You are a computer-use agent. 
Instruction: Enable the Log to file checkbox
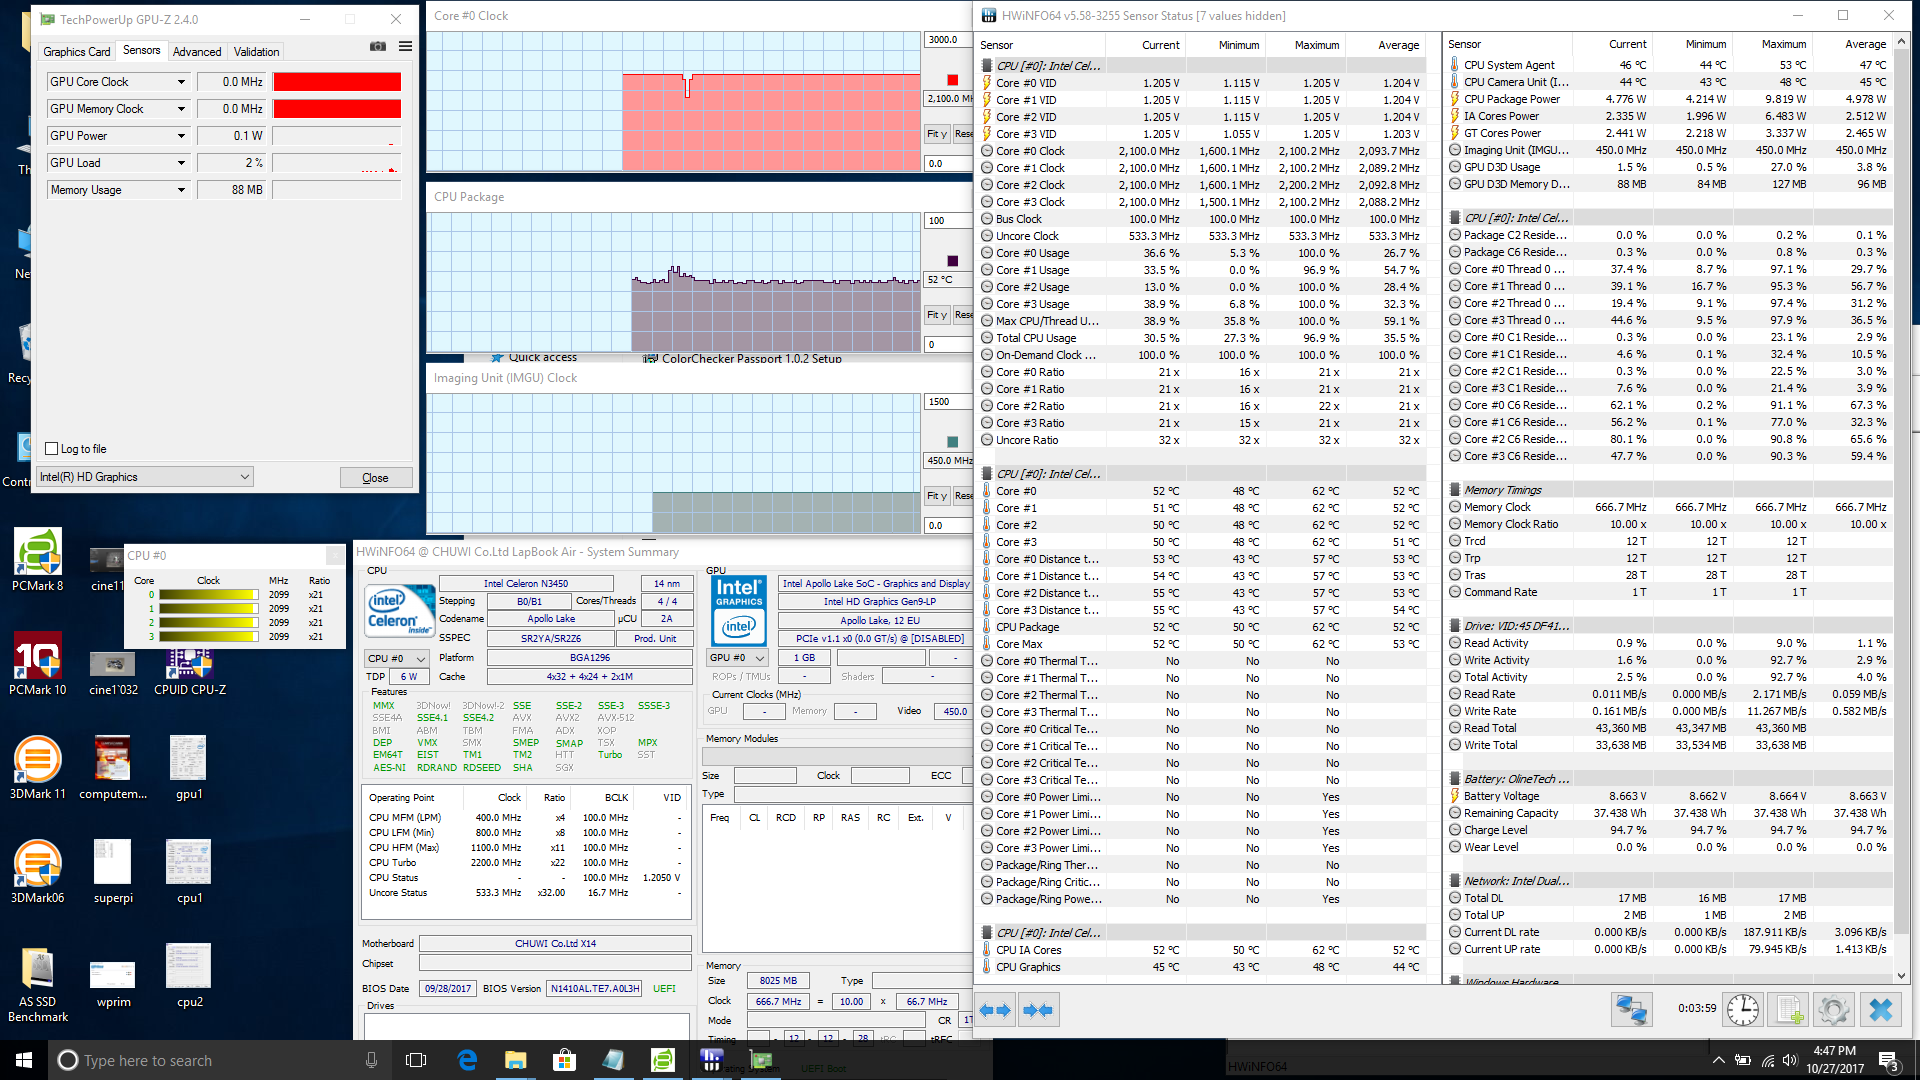click(x=52, y=449)
